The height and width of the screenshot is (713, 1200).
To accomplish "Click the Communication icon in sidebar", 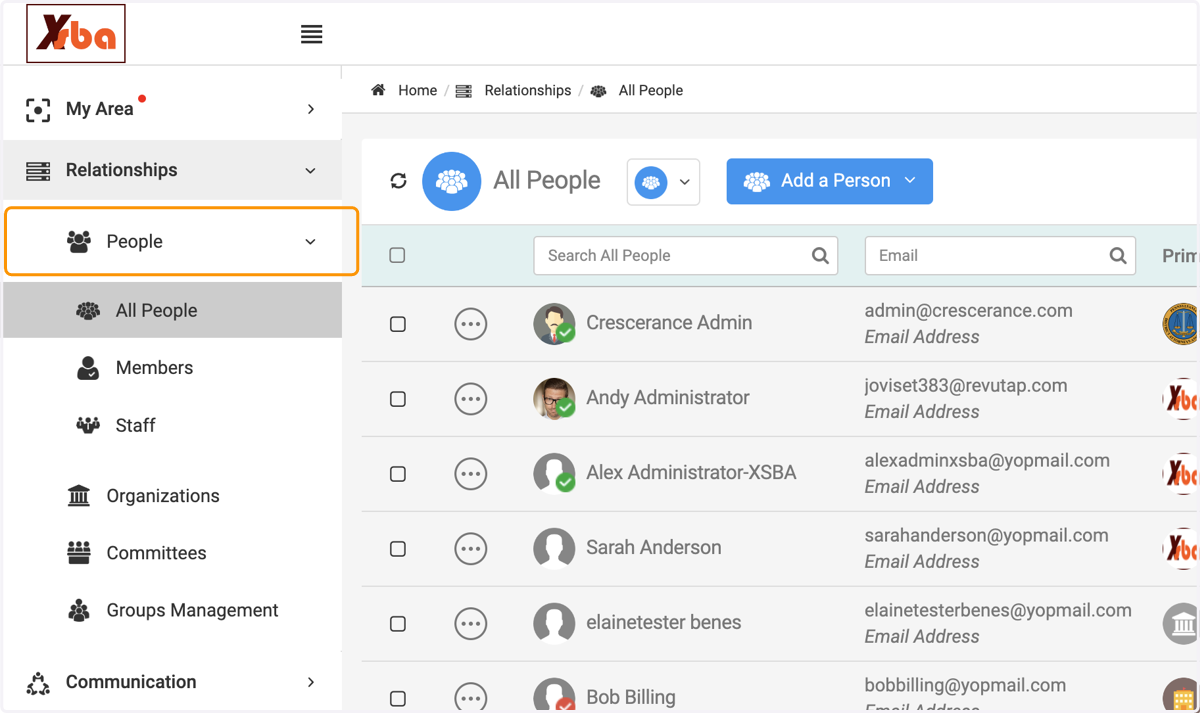I will [x=38, y=683].
